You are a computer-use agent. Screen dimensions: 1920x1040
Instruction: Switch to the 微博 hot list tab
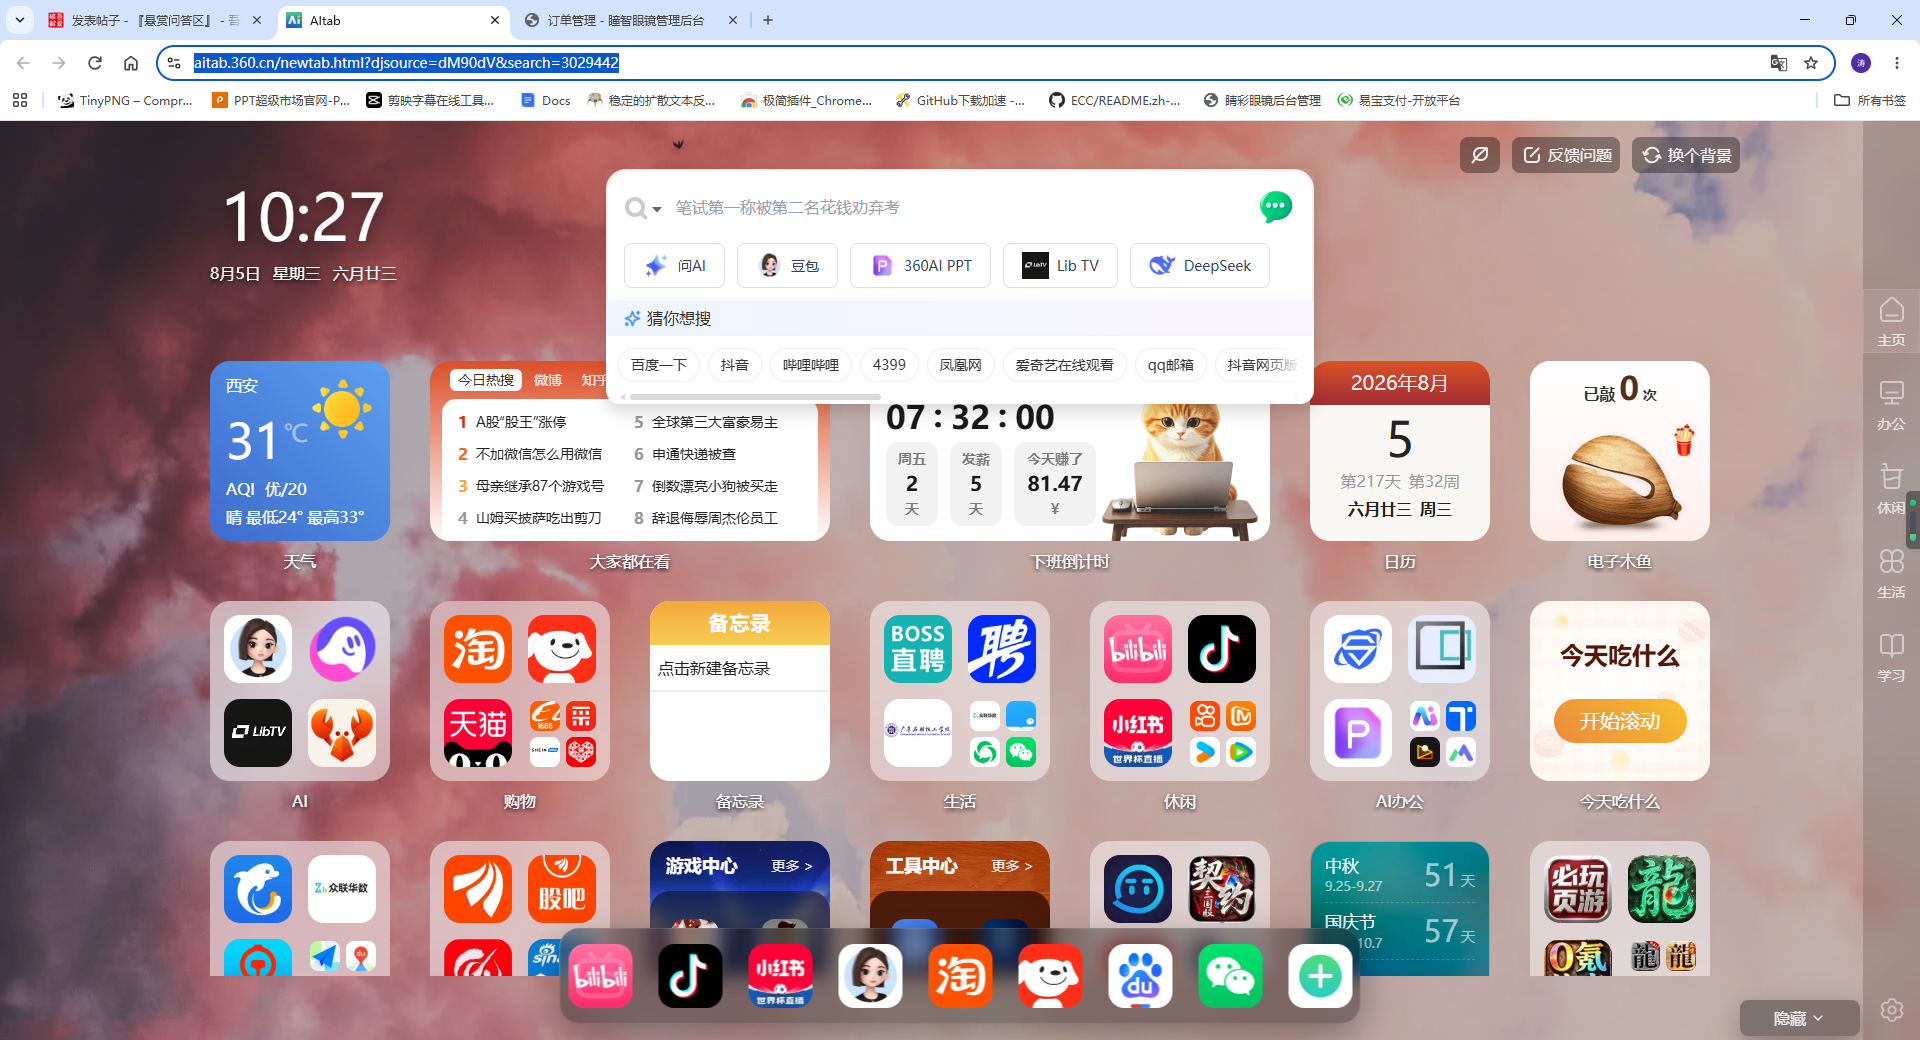[x=548, y=380]
